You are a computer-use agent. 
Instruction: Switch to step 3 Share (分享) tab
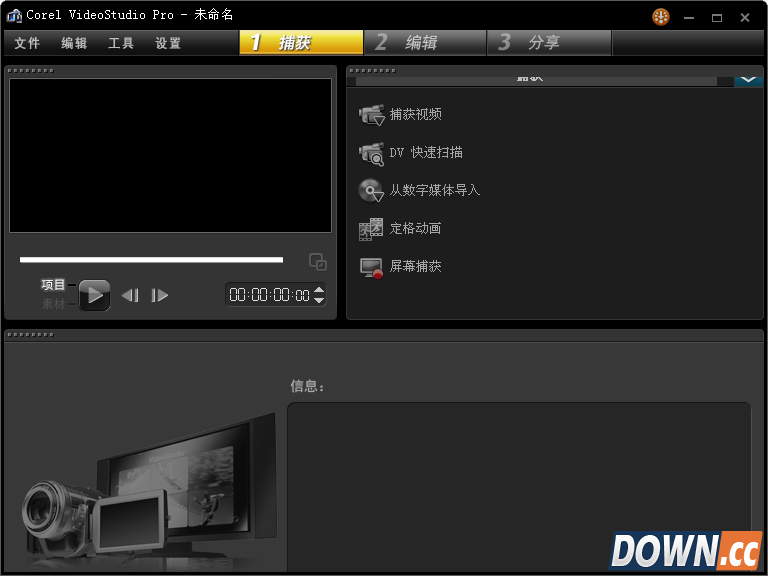click(x=543, y=42)
